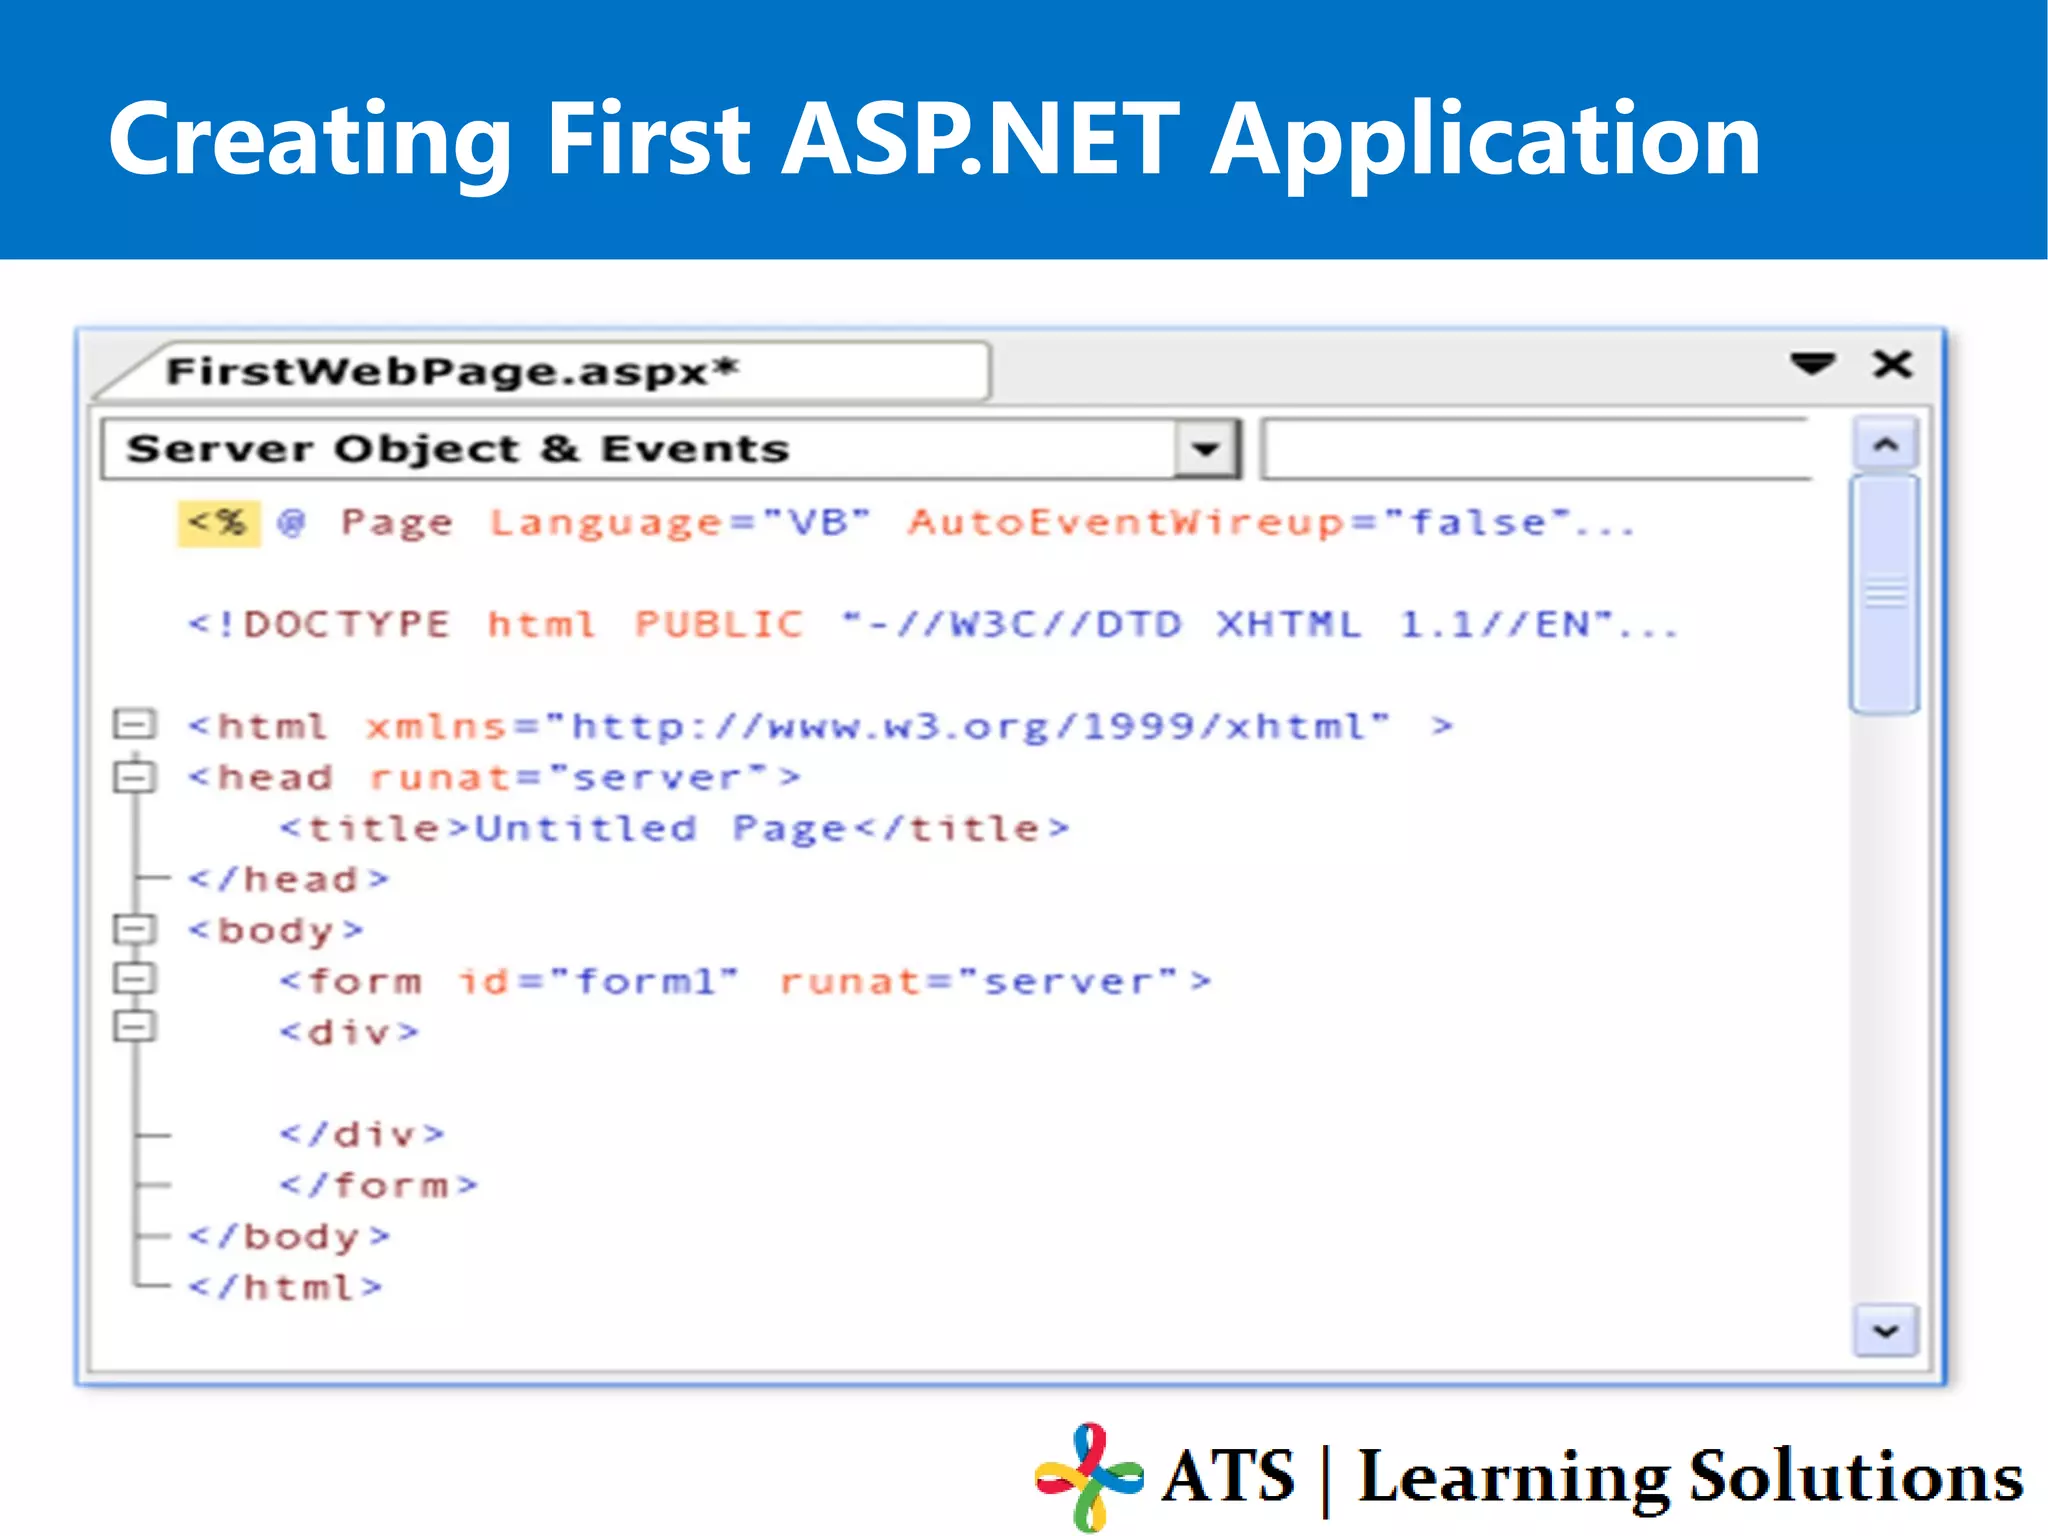
Task: Collapse the head runat="server" element
Action: pyautogui.click(x=134, y=776)
